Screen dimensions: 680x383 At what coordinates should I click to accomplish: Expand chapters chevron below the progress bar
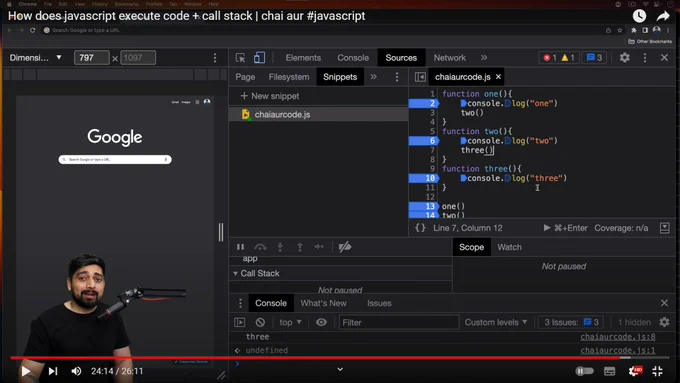pos(340,369)
